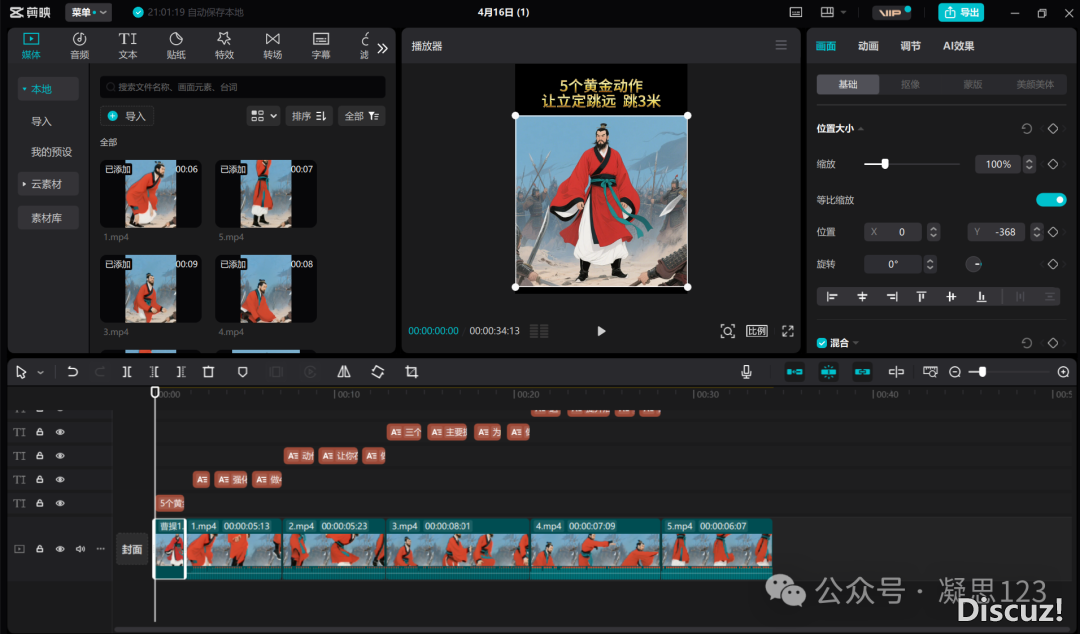1080x634 pixels.
Task: Hide the main video track with its eye icon
Action: tap(60, 549)
